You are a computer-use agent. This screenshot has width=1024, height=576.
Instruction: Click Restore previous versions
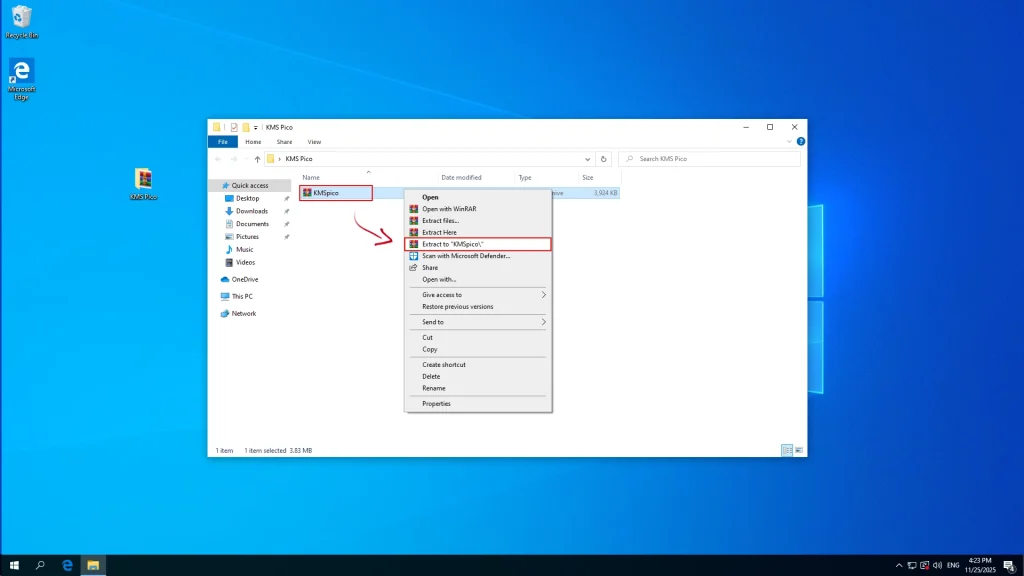[458, 307]
